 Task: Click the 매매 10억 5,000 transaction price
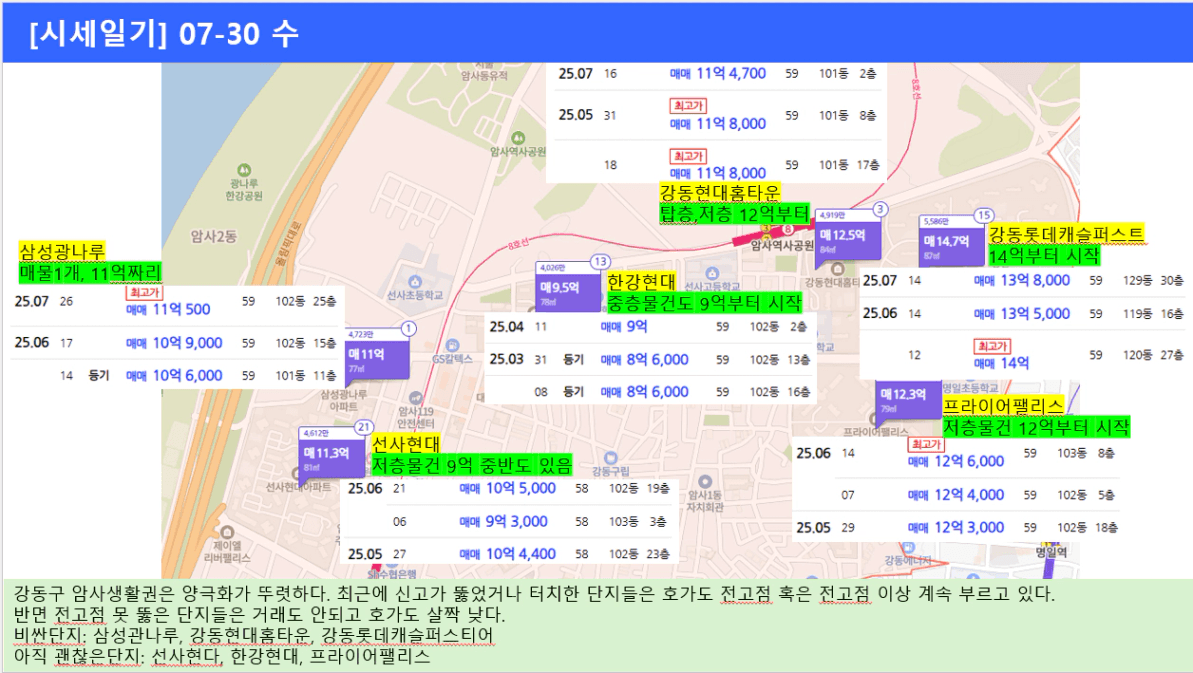507,488
